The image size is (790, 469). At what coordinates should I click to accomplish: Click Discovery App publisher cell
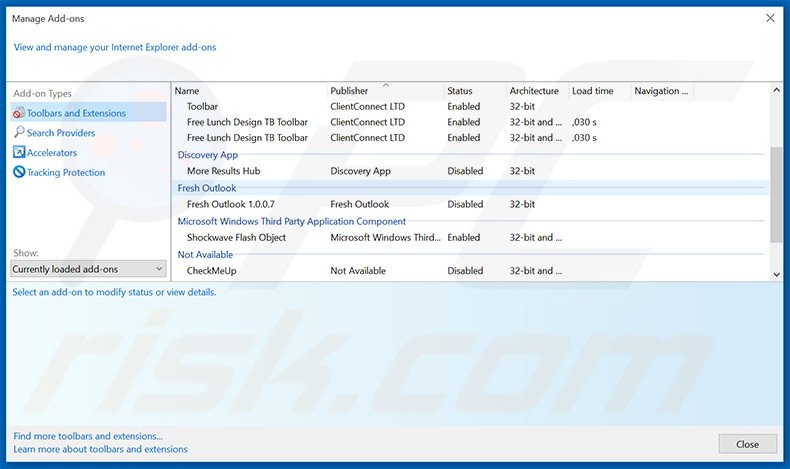(360, 171)
